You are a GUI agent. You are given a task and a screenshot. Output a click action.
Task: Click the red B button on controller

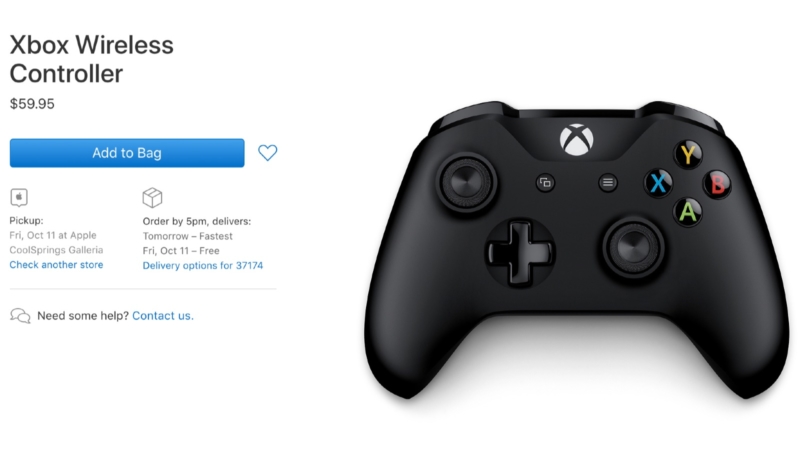[x=717, y=184]
